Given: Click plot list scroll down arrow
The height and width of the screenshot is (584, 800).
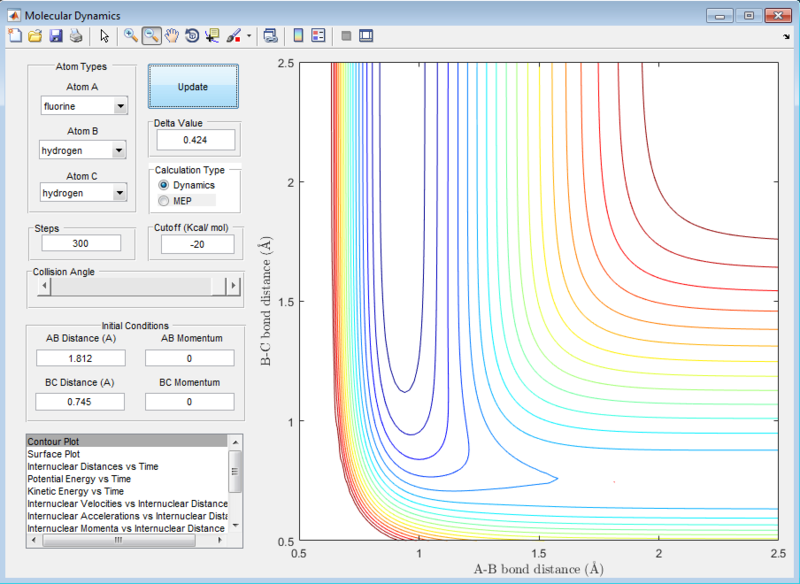Looking at the screenshot, I should pyautogui.click(x=235, y=526).
